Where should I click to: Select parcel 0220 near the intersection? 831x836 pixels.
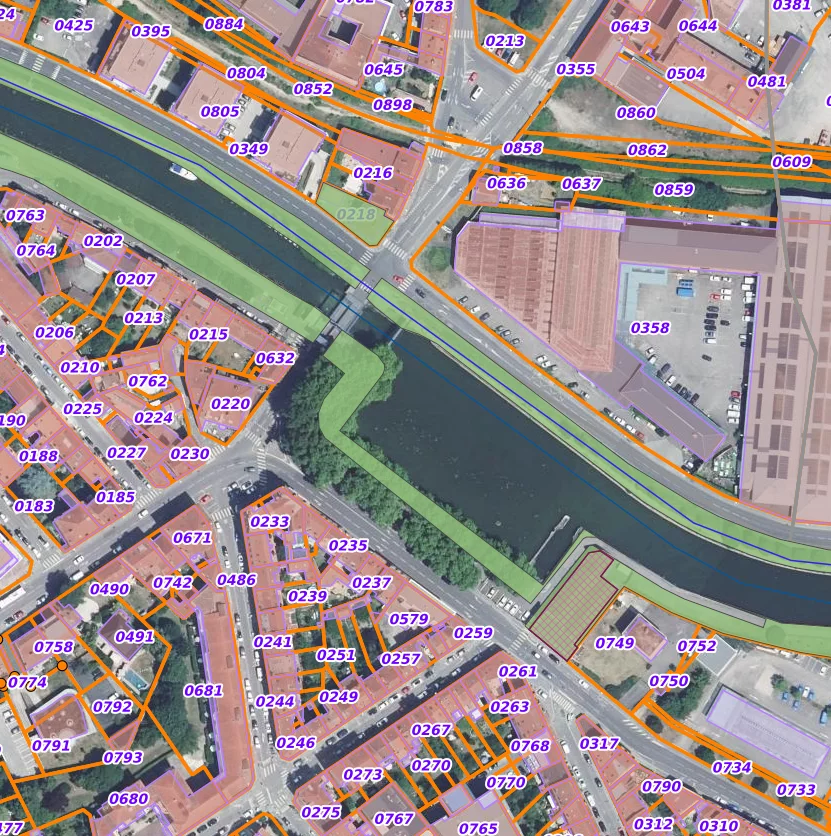pyautogui.click(x=231, y=404)
